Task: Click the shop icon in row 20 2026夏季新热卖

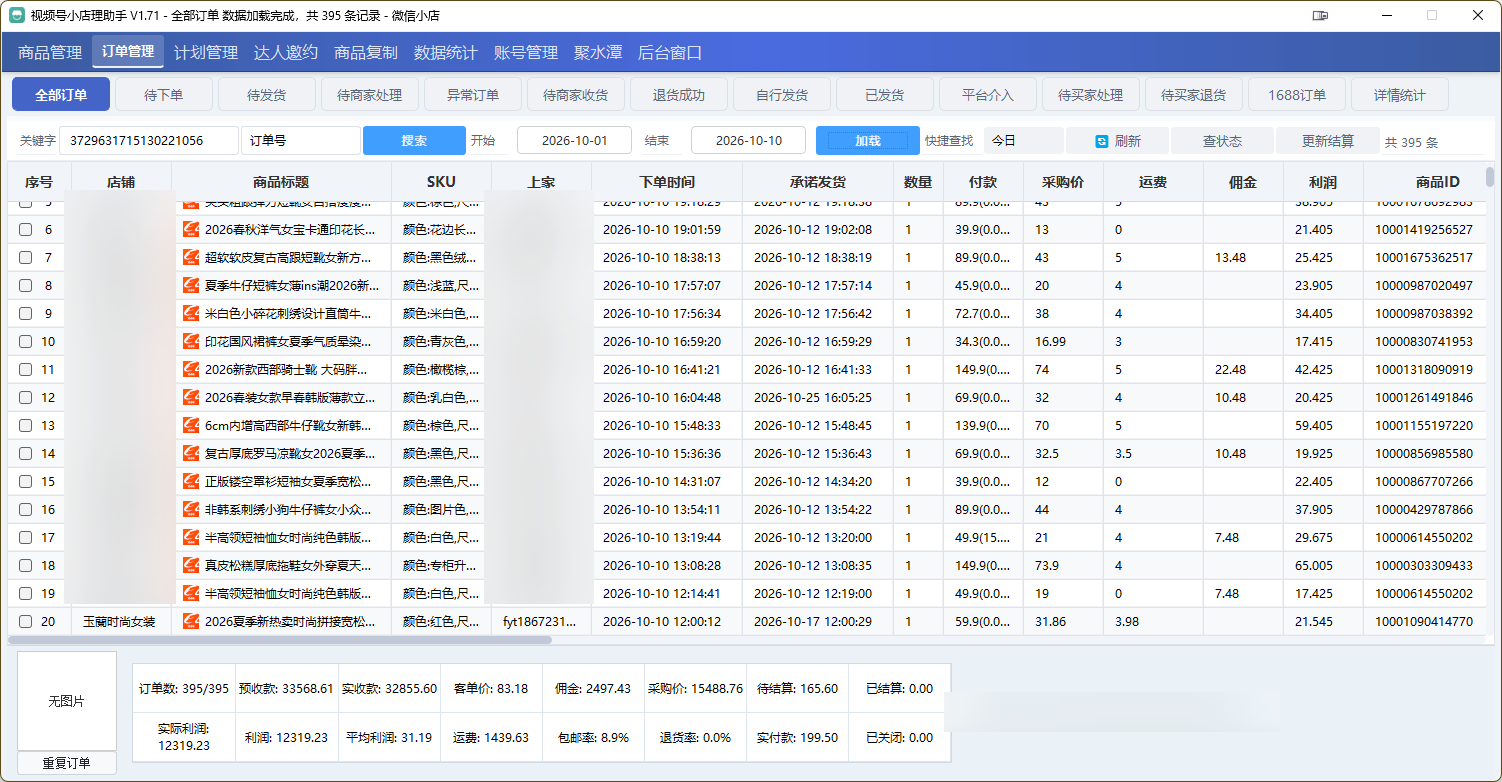Action: pyautogui.click(x=191, y=621)
